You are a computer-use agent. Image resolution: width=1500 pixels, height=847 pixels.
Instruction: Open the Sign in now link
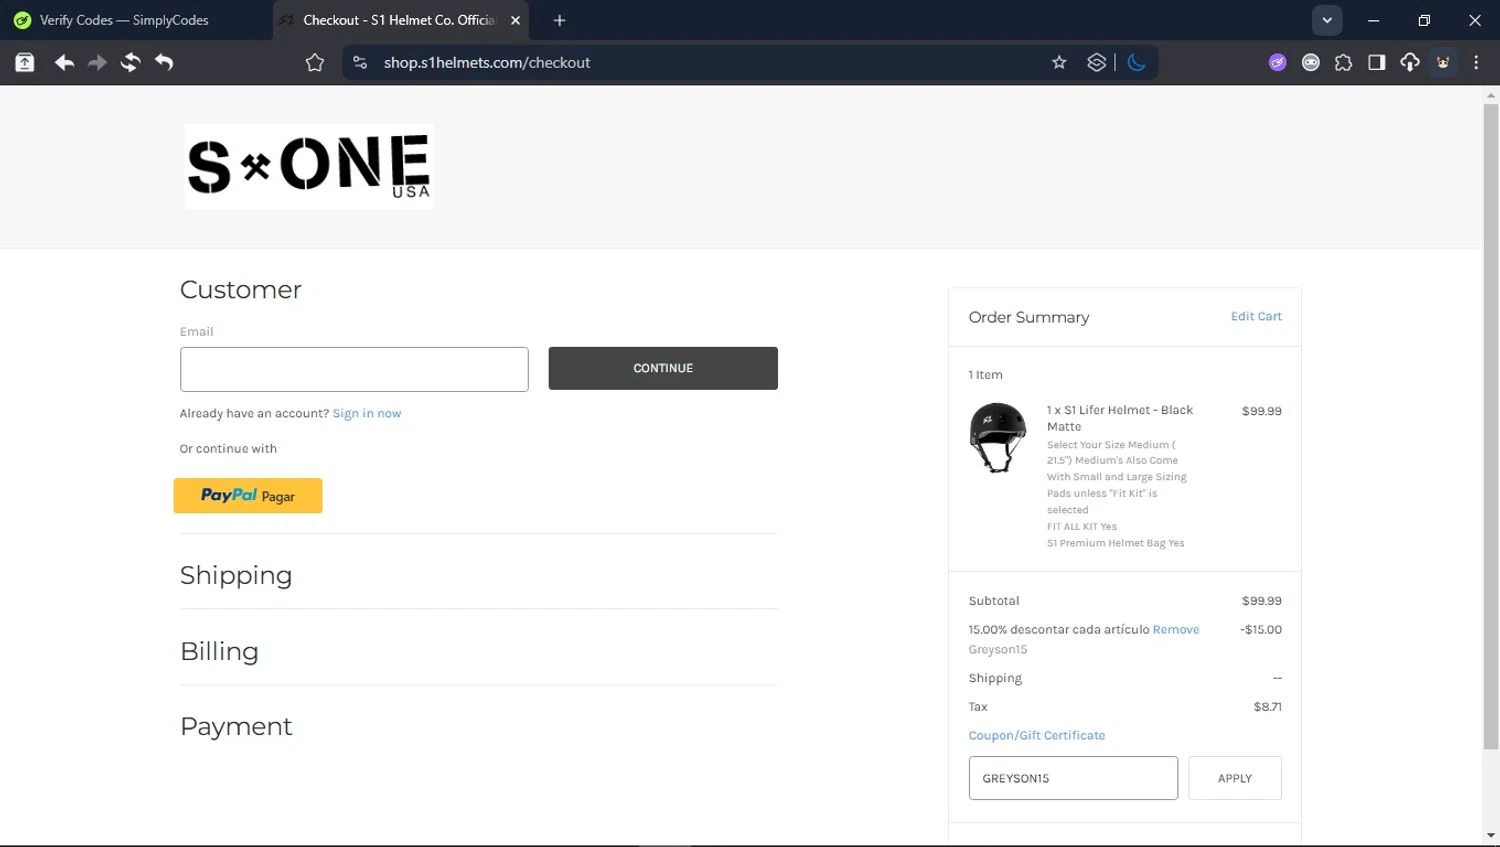(x=367, y=413)
